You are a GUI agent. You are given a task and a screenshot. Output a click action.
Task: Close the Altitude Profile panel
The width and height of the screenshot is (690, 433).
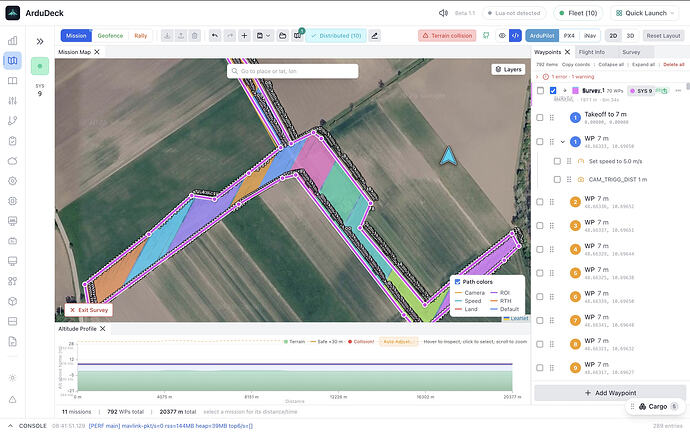point(103,329)
